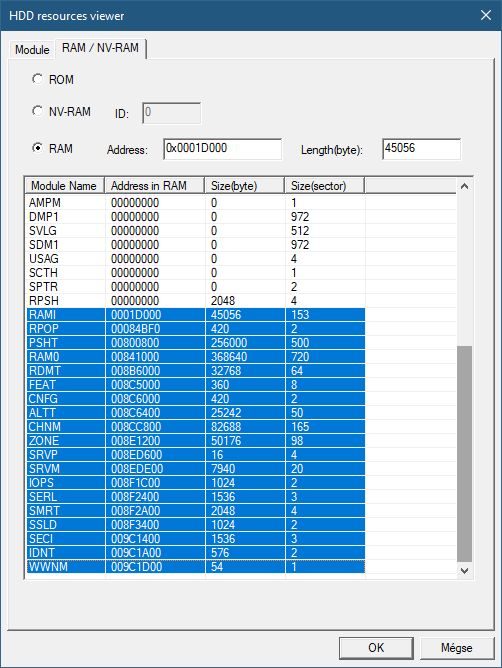Select the AMPM module row
This screenshot has height=668, width=502.
tap(196, 203)
